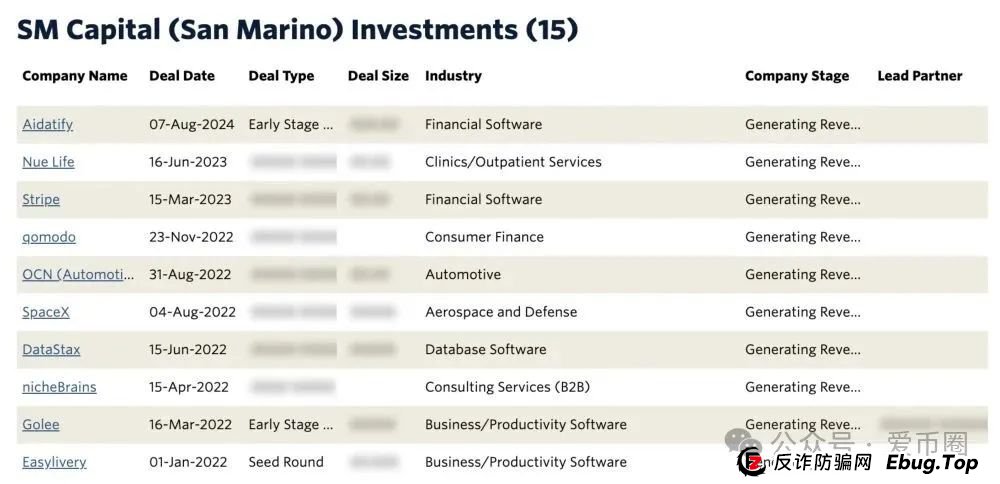Image resolution: width=1000 pixels, height=484 pixels.
Task: Open the Nue Life company link
Action: point(48,162)
